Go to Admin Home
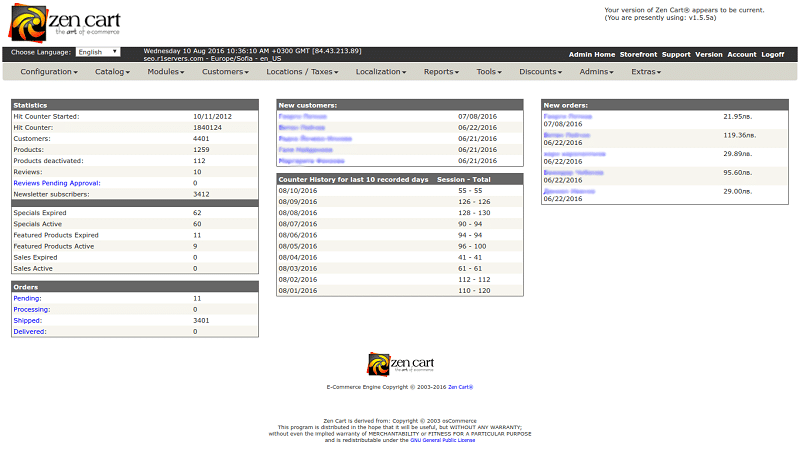800x449 pixels. point(592,55)
